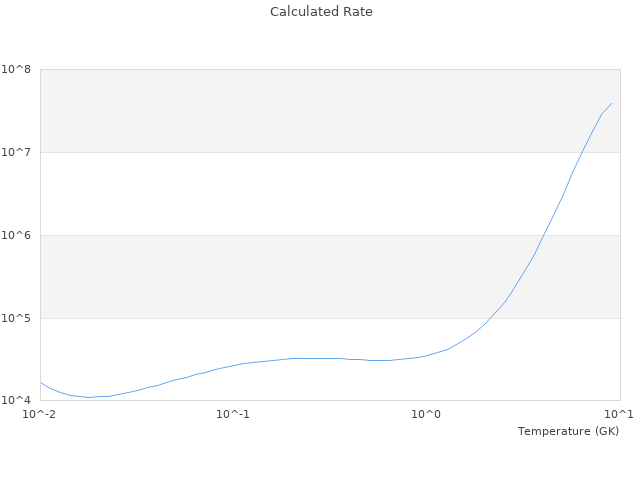The width and height of the screenshot is (640, 480).
Task: Select the 10^4 y-axis label
Action: pos(16,400)
